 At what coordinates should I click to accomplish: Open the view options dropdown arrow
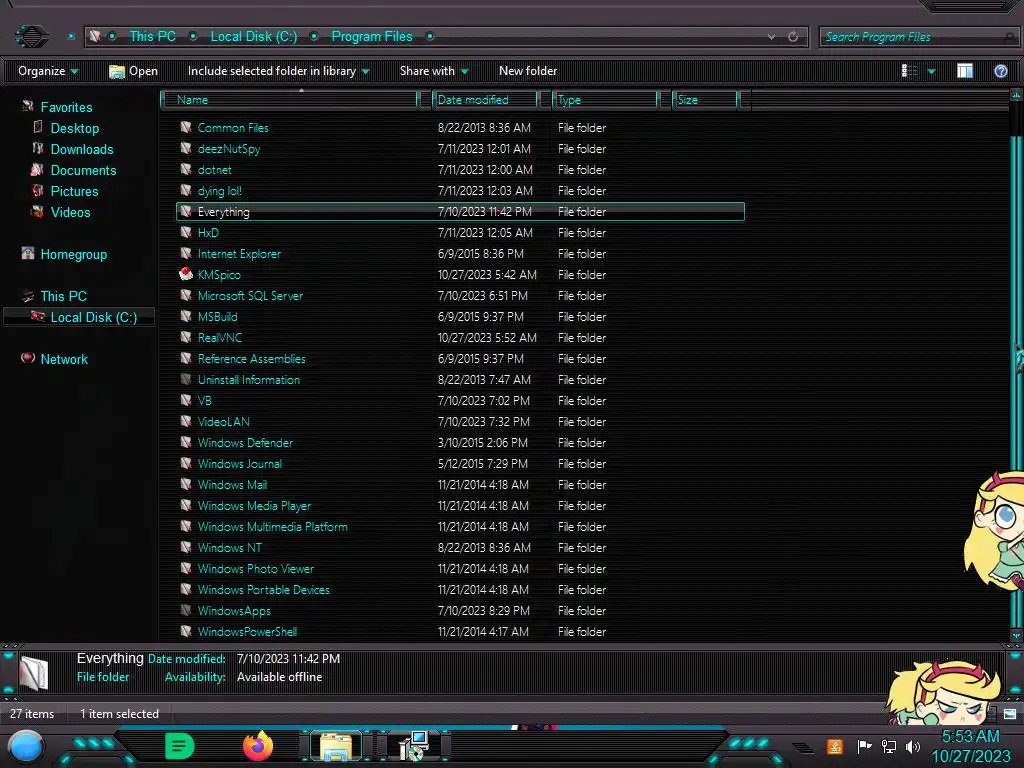click(x=931, y=71)
